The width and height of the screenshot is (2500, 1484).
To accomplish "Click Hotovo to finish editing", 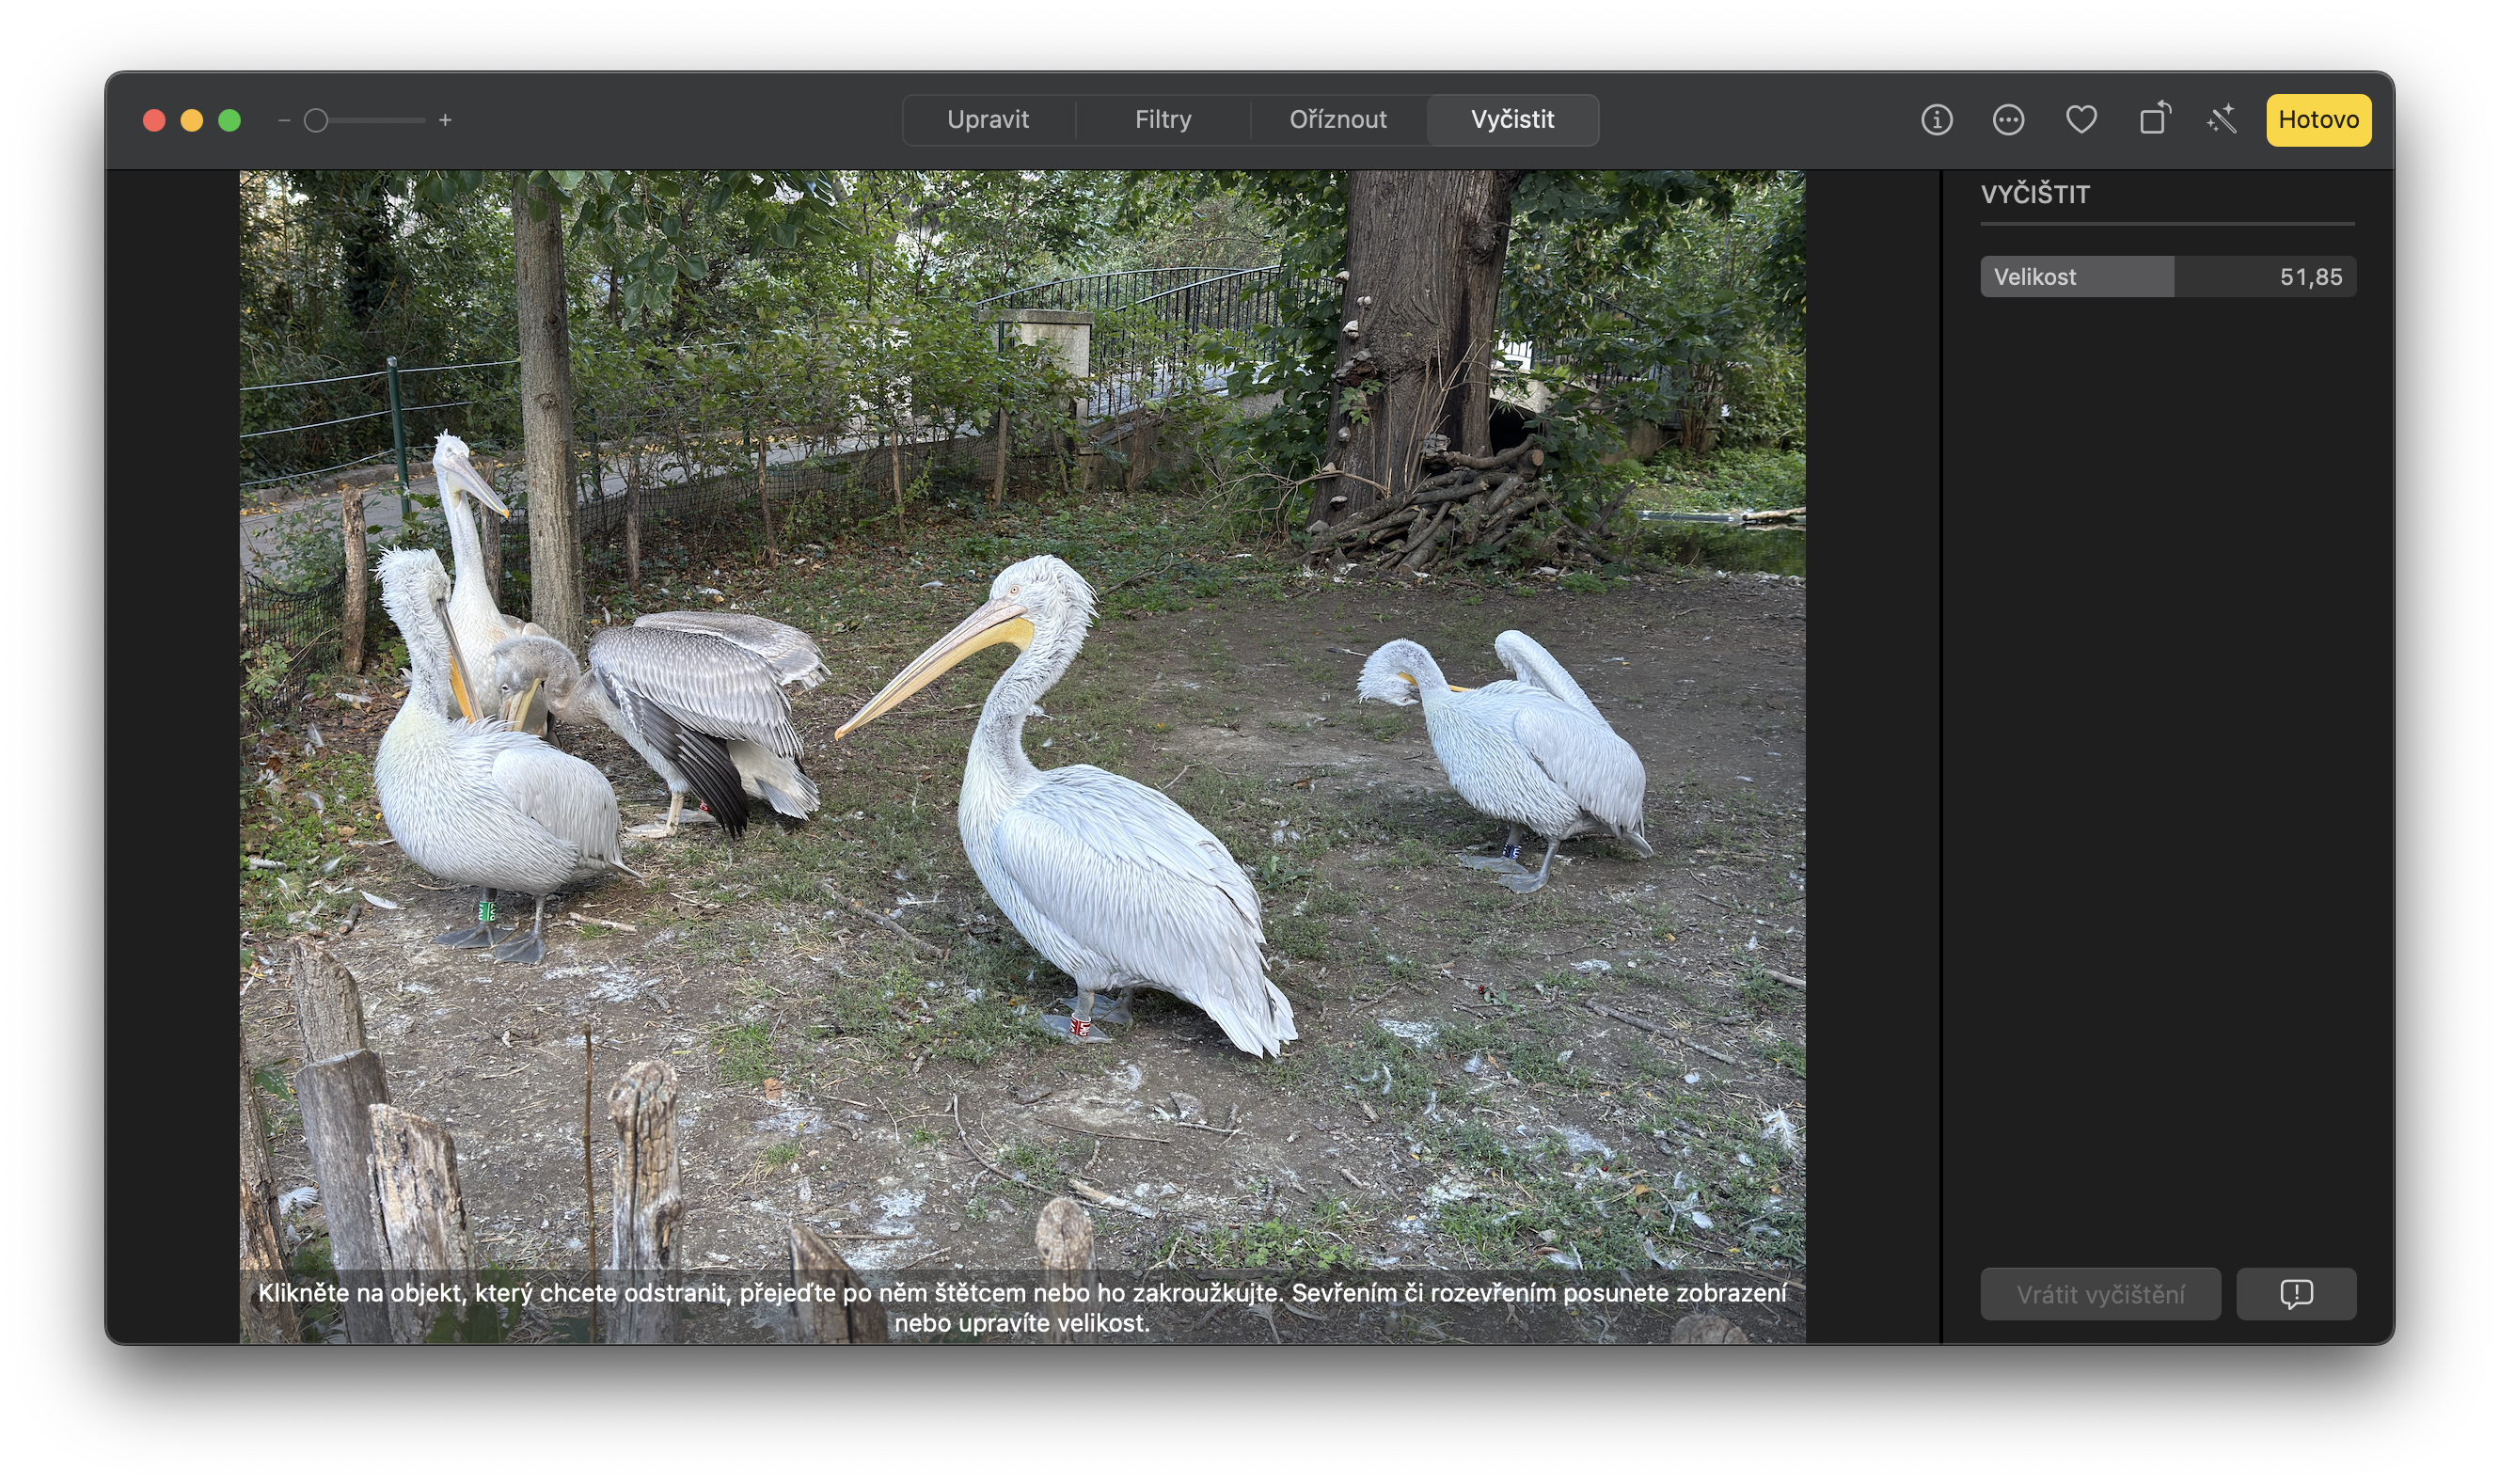I will tap(2318, 119).
